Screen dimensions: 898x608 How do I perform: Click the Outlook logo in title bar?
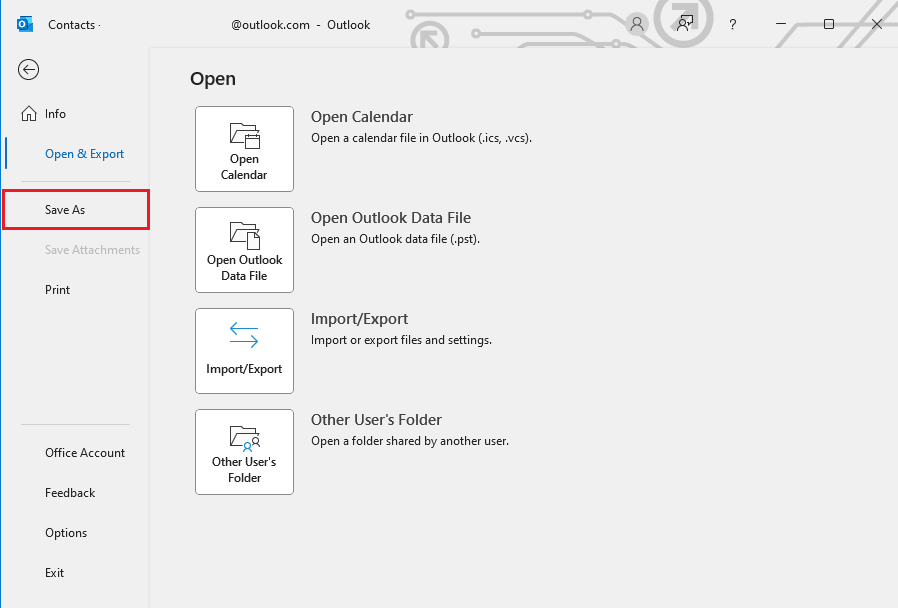25,25
